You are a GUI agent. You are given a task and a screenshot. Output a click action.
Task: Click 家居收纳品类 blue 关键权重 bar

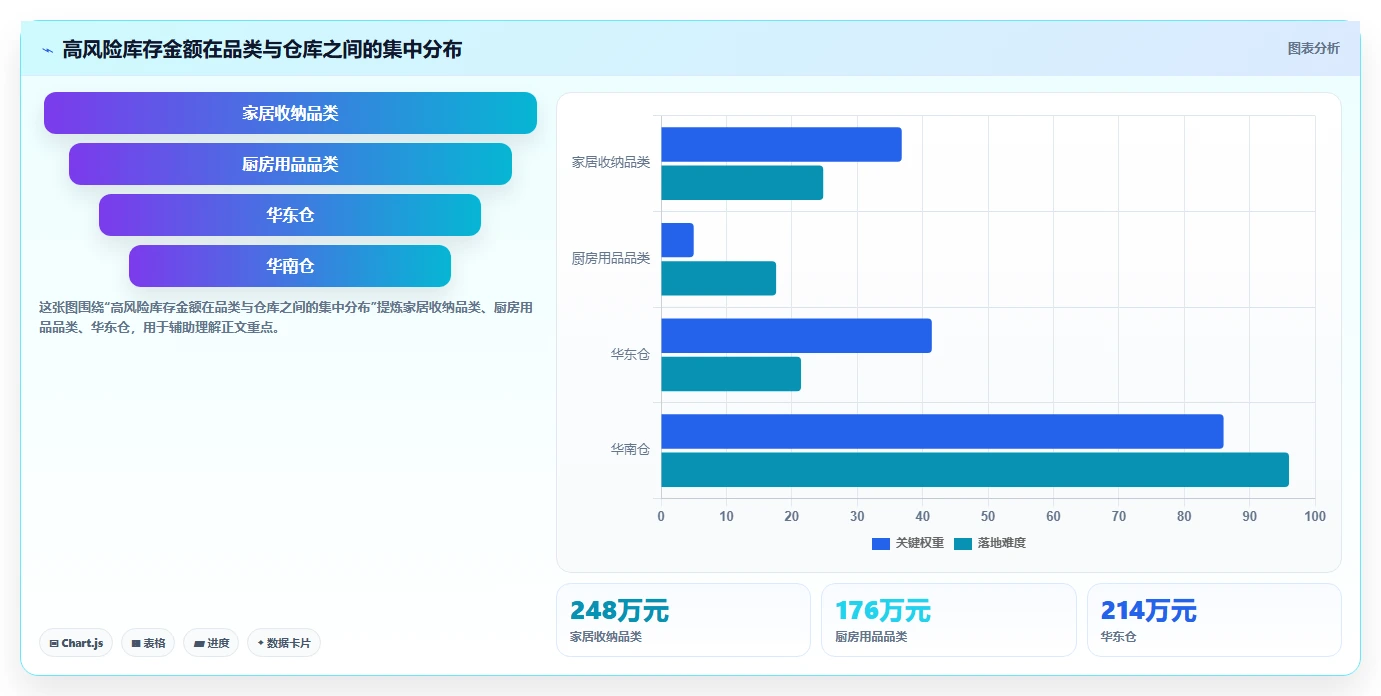click(x=781, y=144)
